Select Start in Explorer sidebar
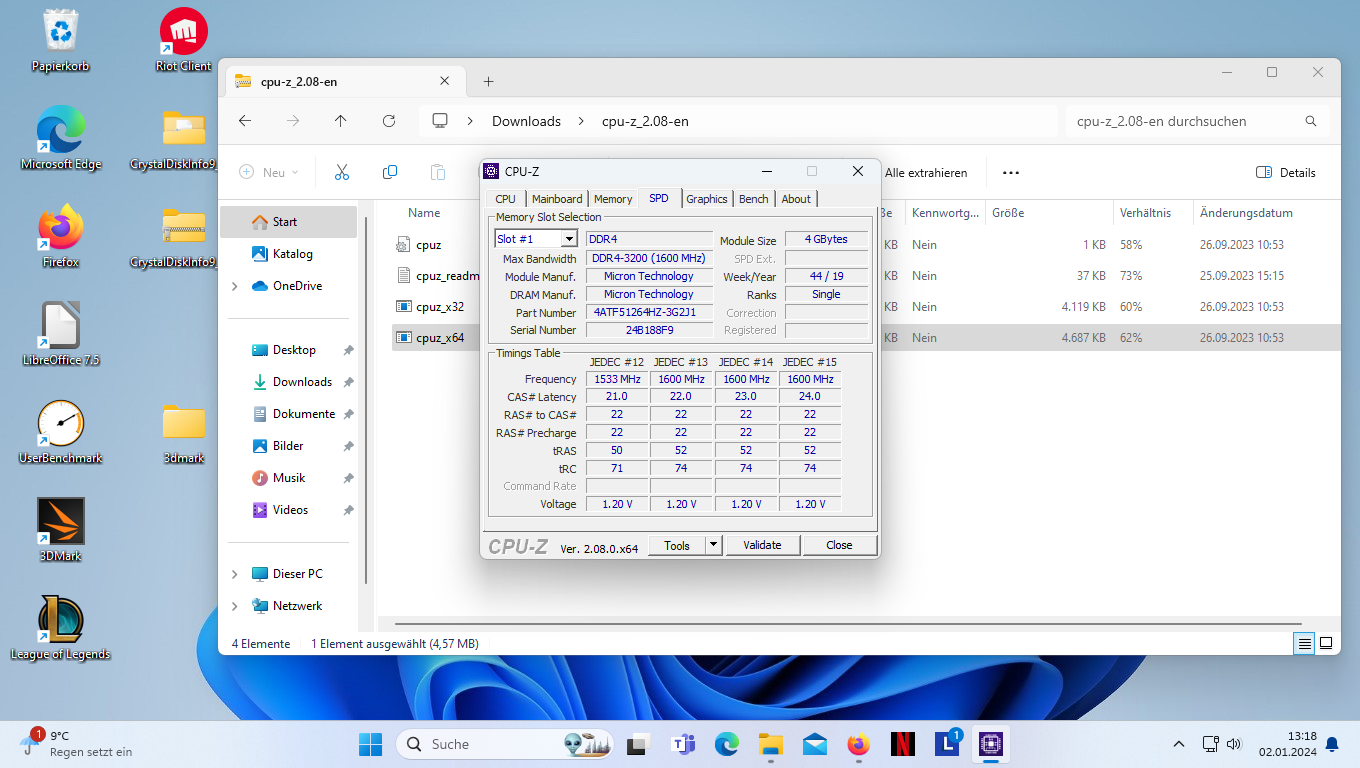Viewport: 1360px width, 768px height. coord(288,222)
